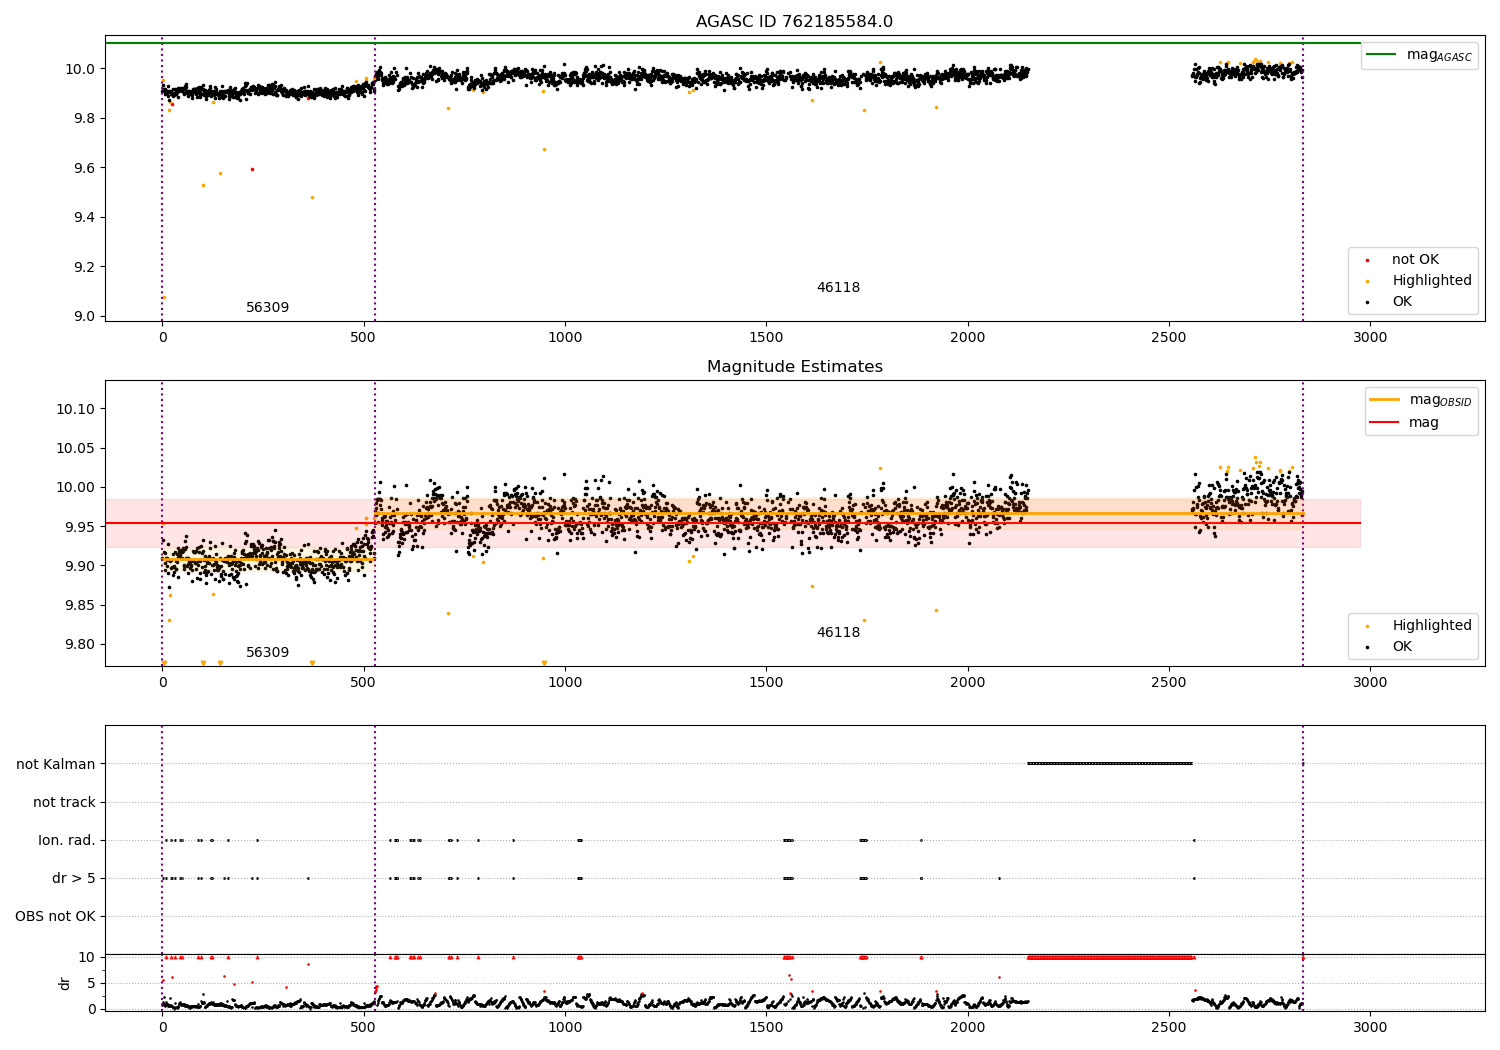This screenshot has height=1050, width=1500.
Task: Click the 'not Kalman' row label
Action: pos(56,764)
